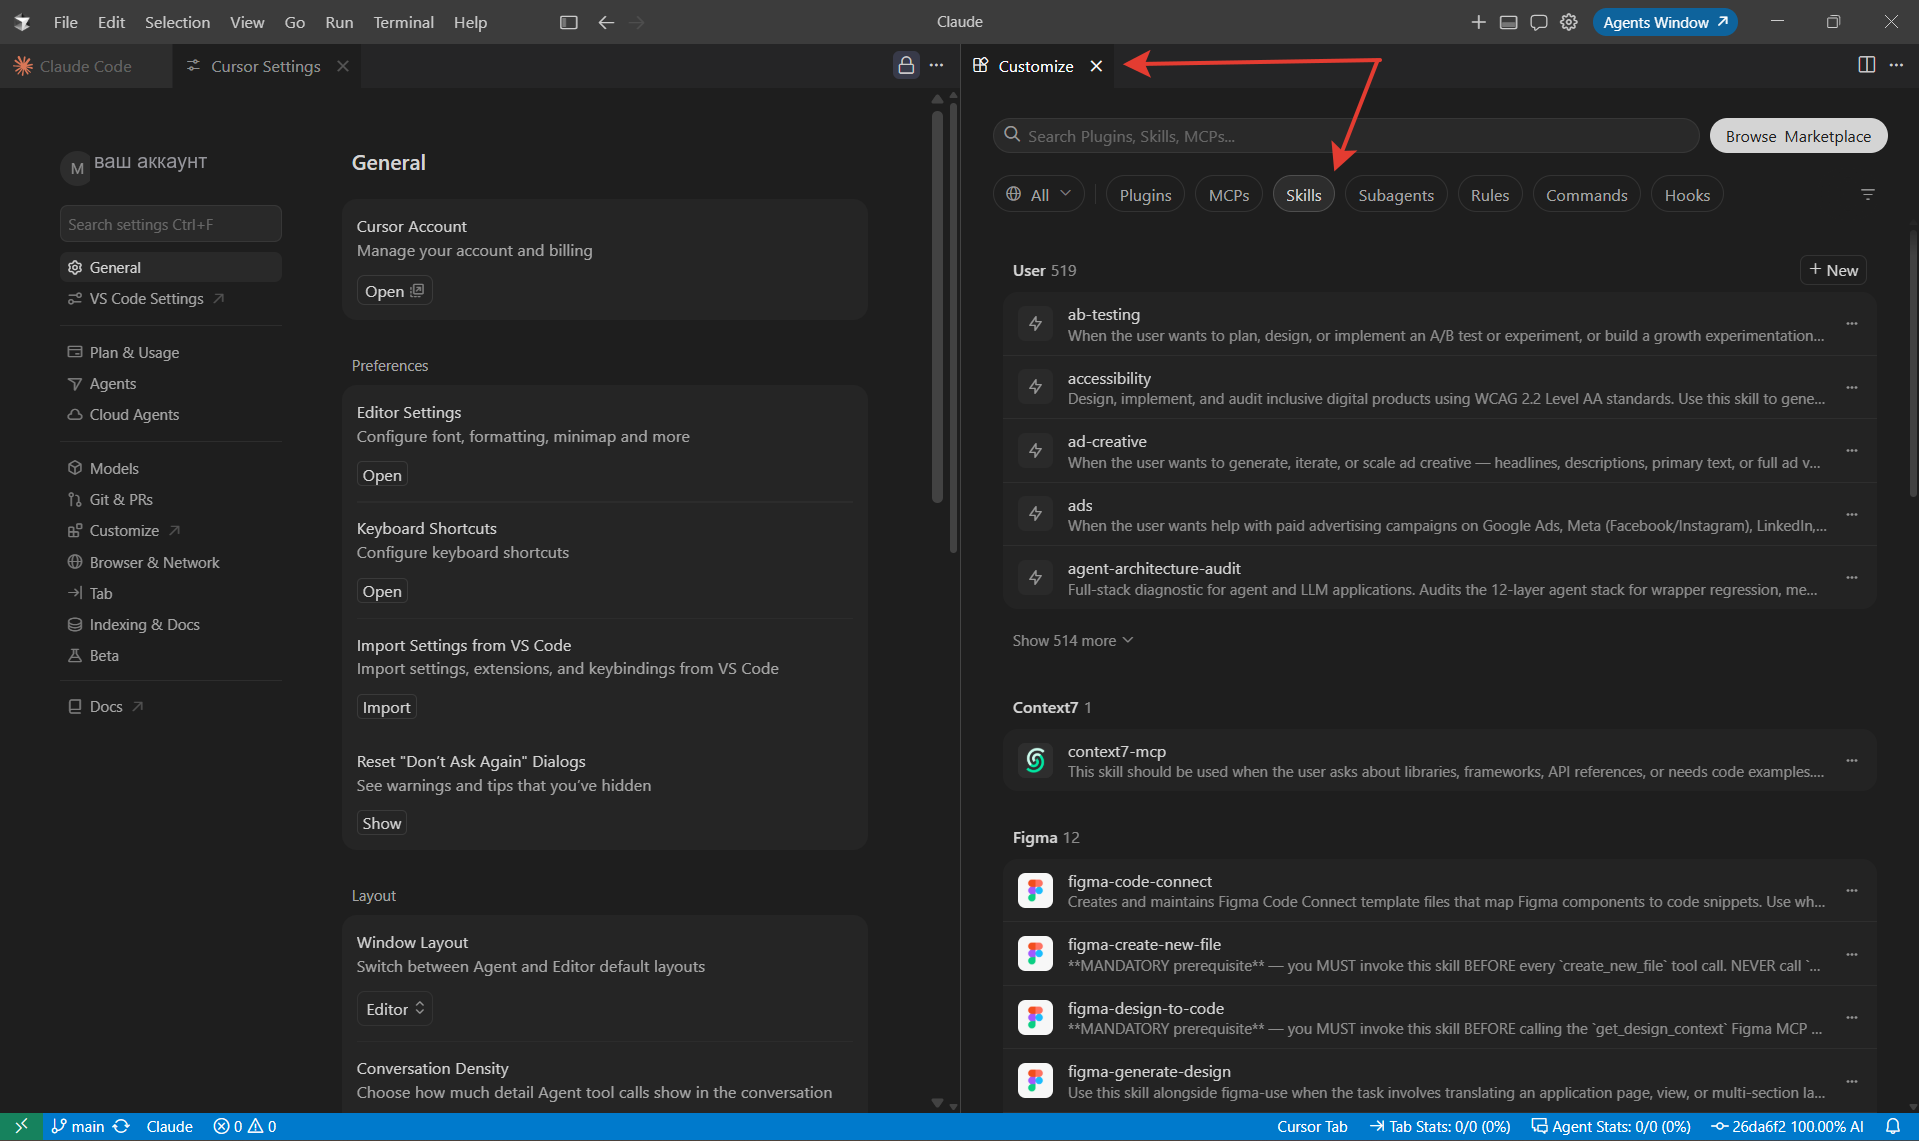
Task: Click the remote connection icon in status bar
Action: point(21,1127)
